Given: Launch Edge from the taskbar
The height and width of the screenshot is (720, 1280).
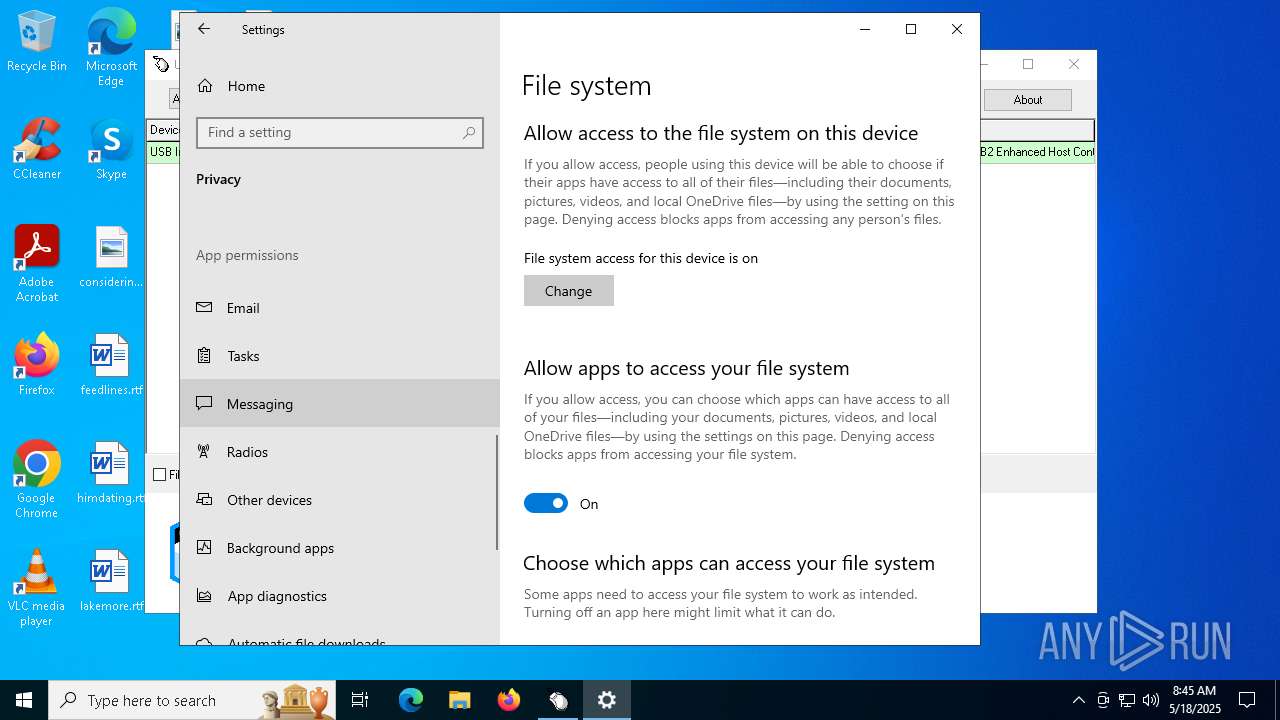Looking at the screenshot, I should click(x=411, y=700).
